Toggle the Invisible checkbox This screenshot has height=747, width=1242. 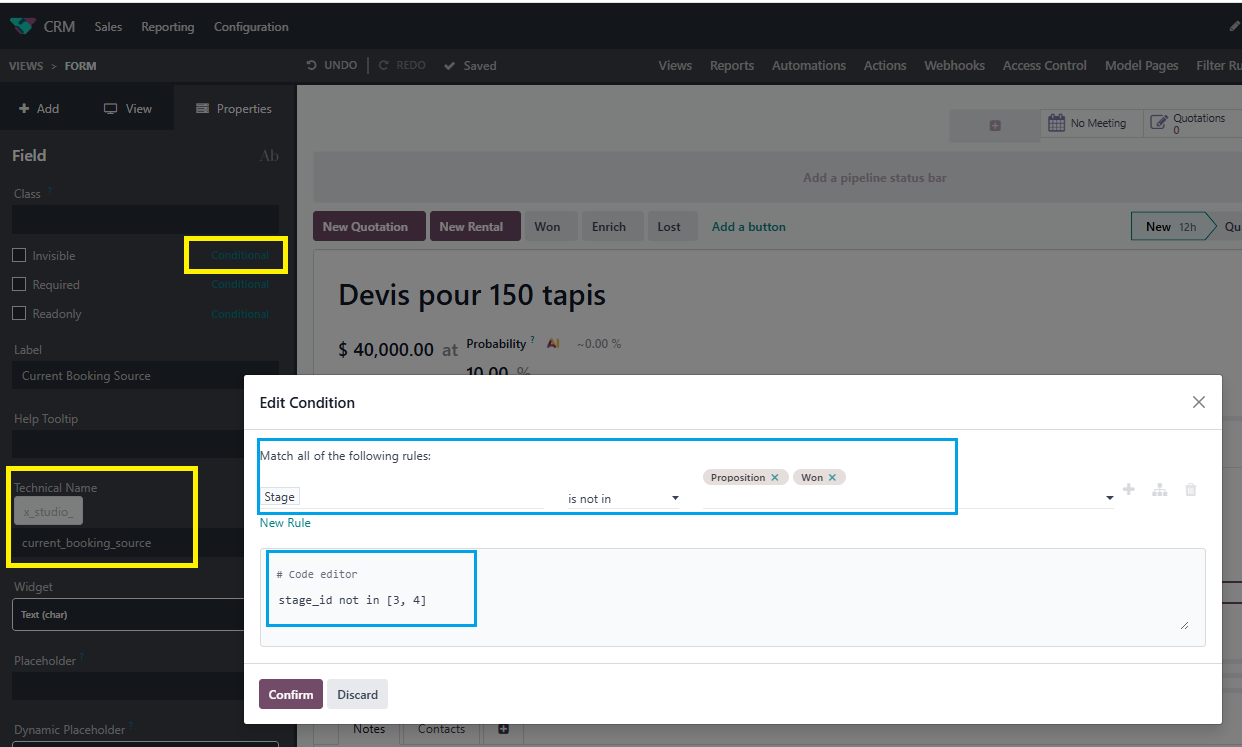coord(19,255)
